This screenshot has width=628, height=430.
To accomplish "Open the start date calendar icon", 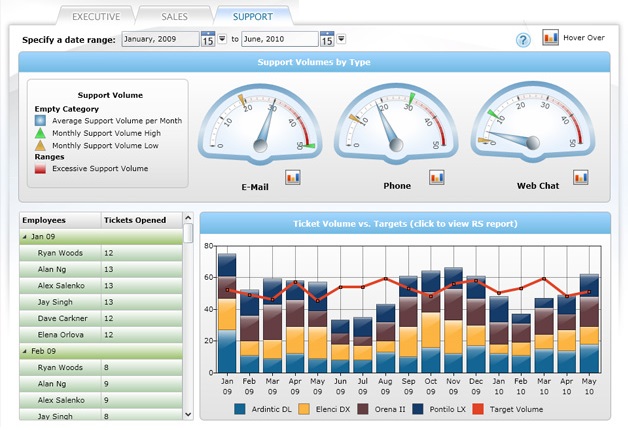I will tap(208, 39).
